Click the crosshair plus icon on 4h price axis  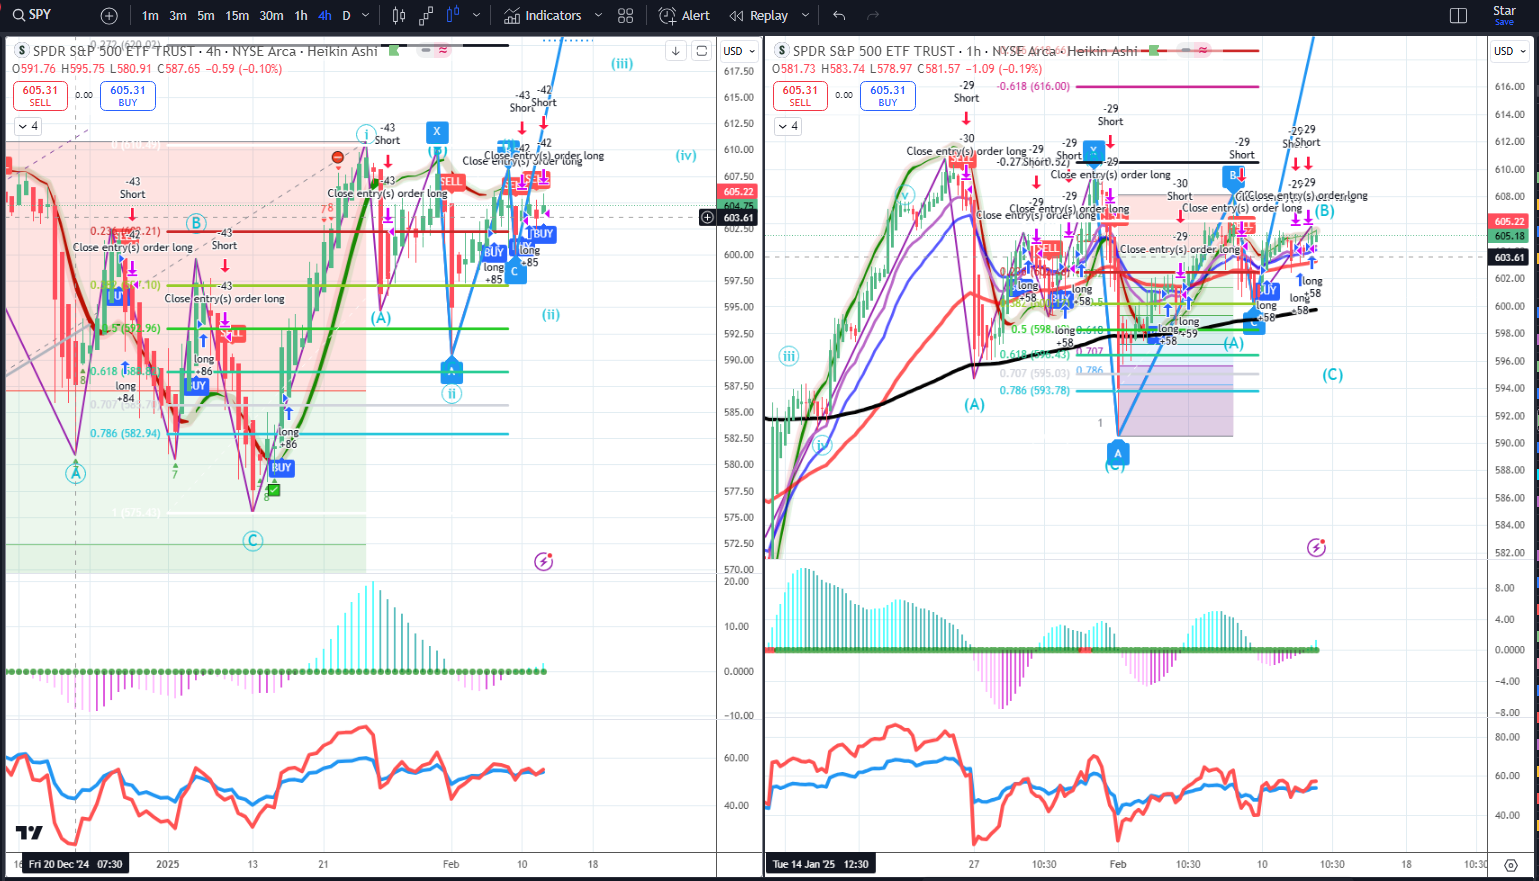coord(707,217)
